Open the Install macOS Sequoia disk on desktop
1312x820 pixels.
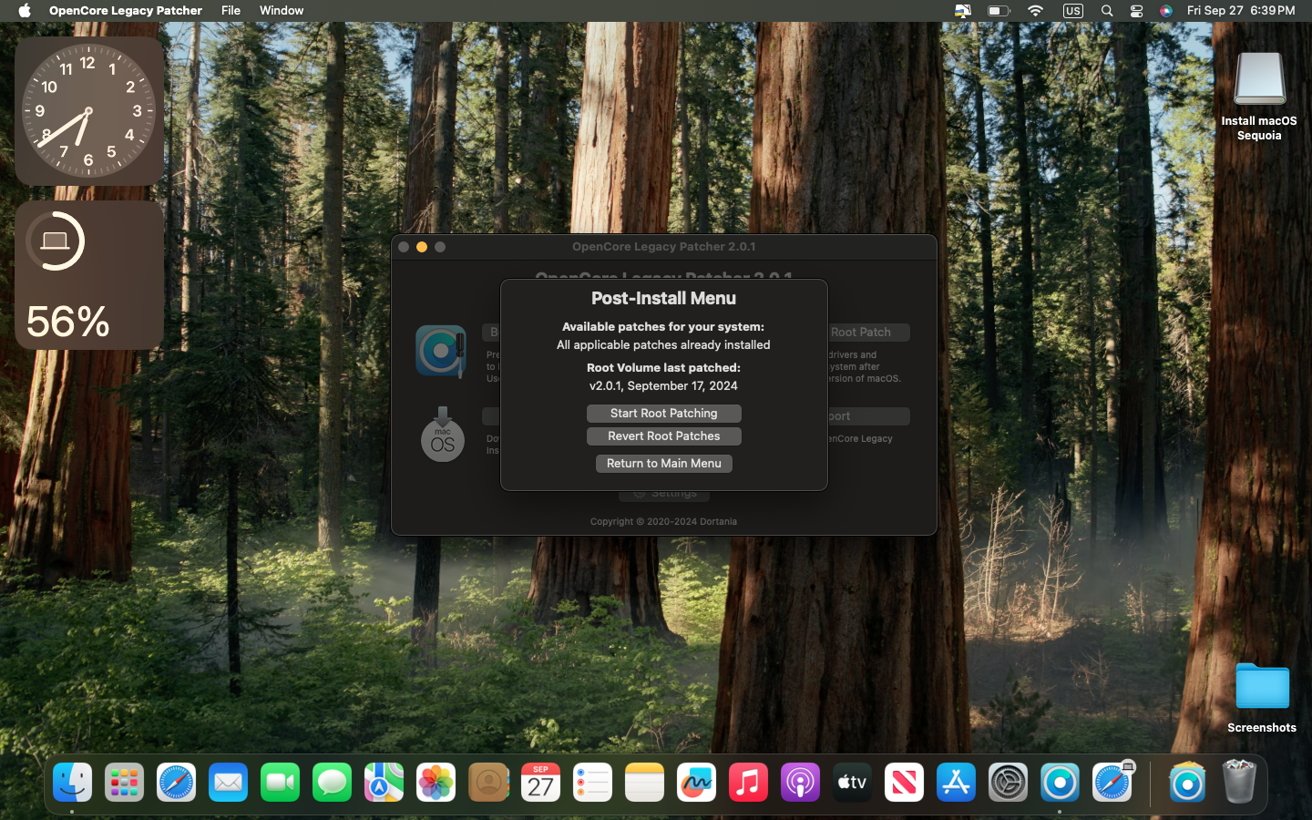tap(1259, 79)
